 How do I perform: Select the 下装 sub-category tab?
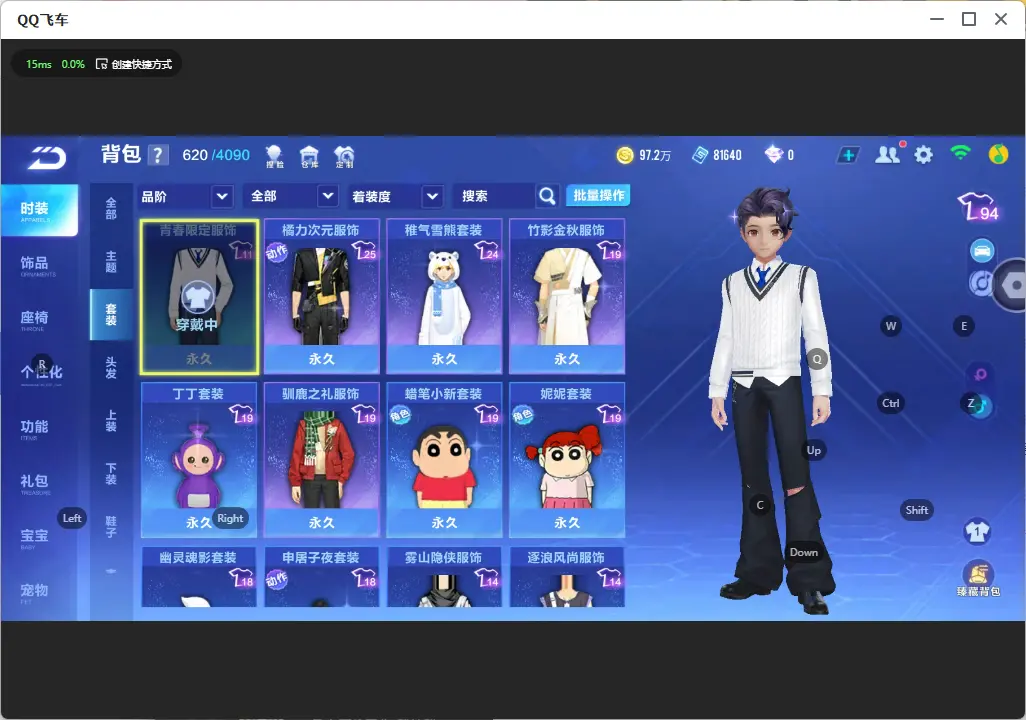(111, 474)
